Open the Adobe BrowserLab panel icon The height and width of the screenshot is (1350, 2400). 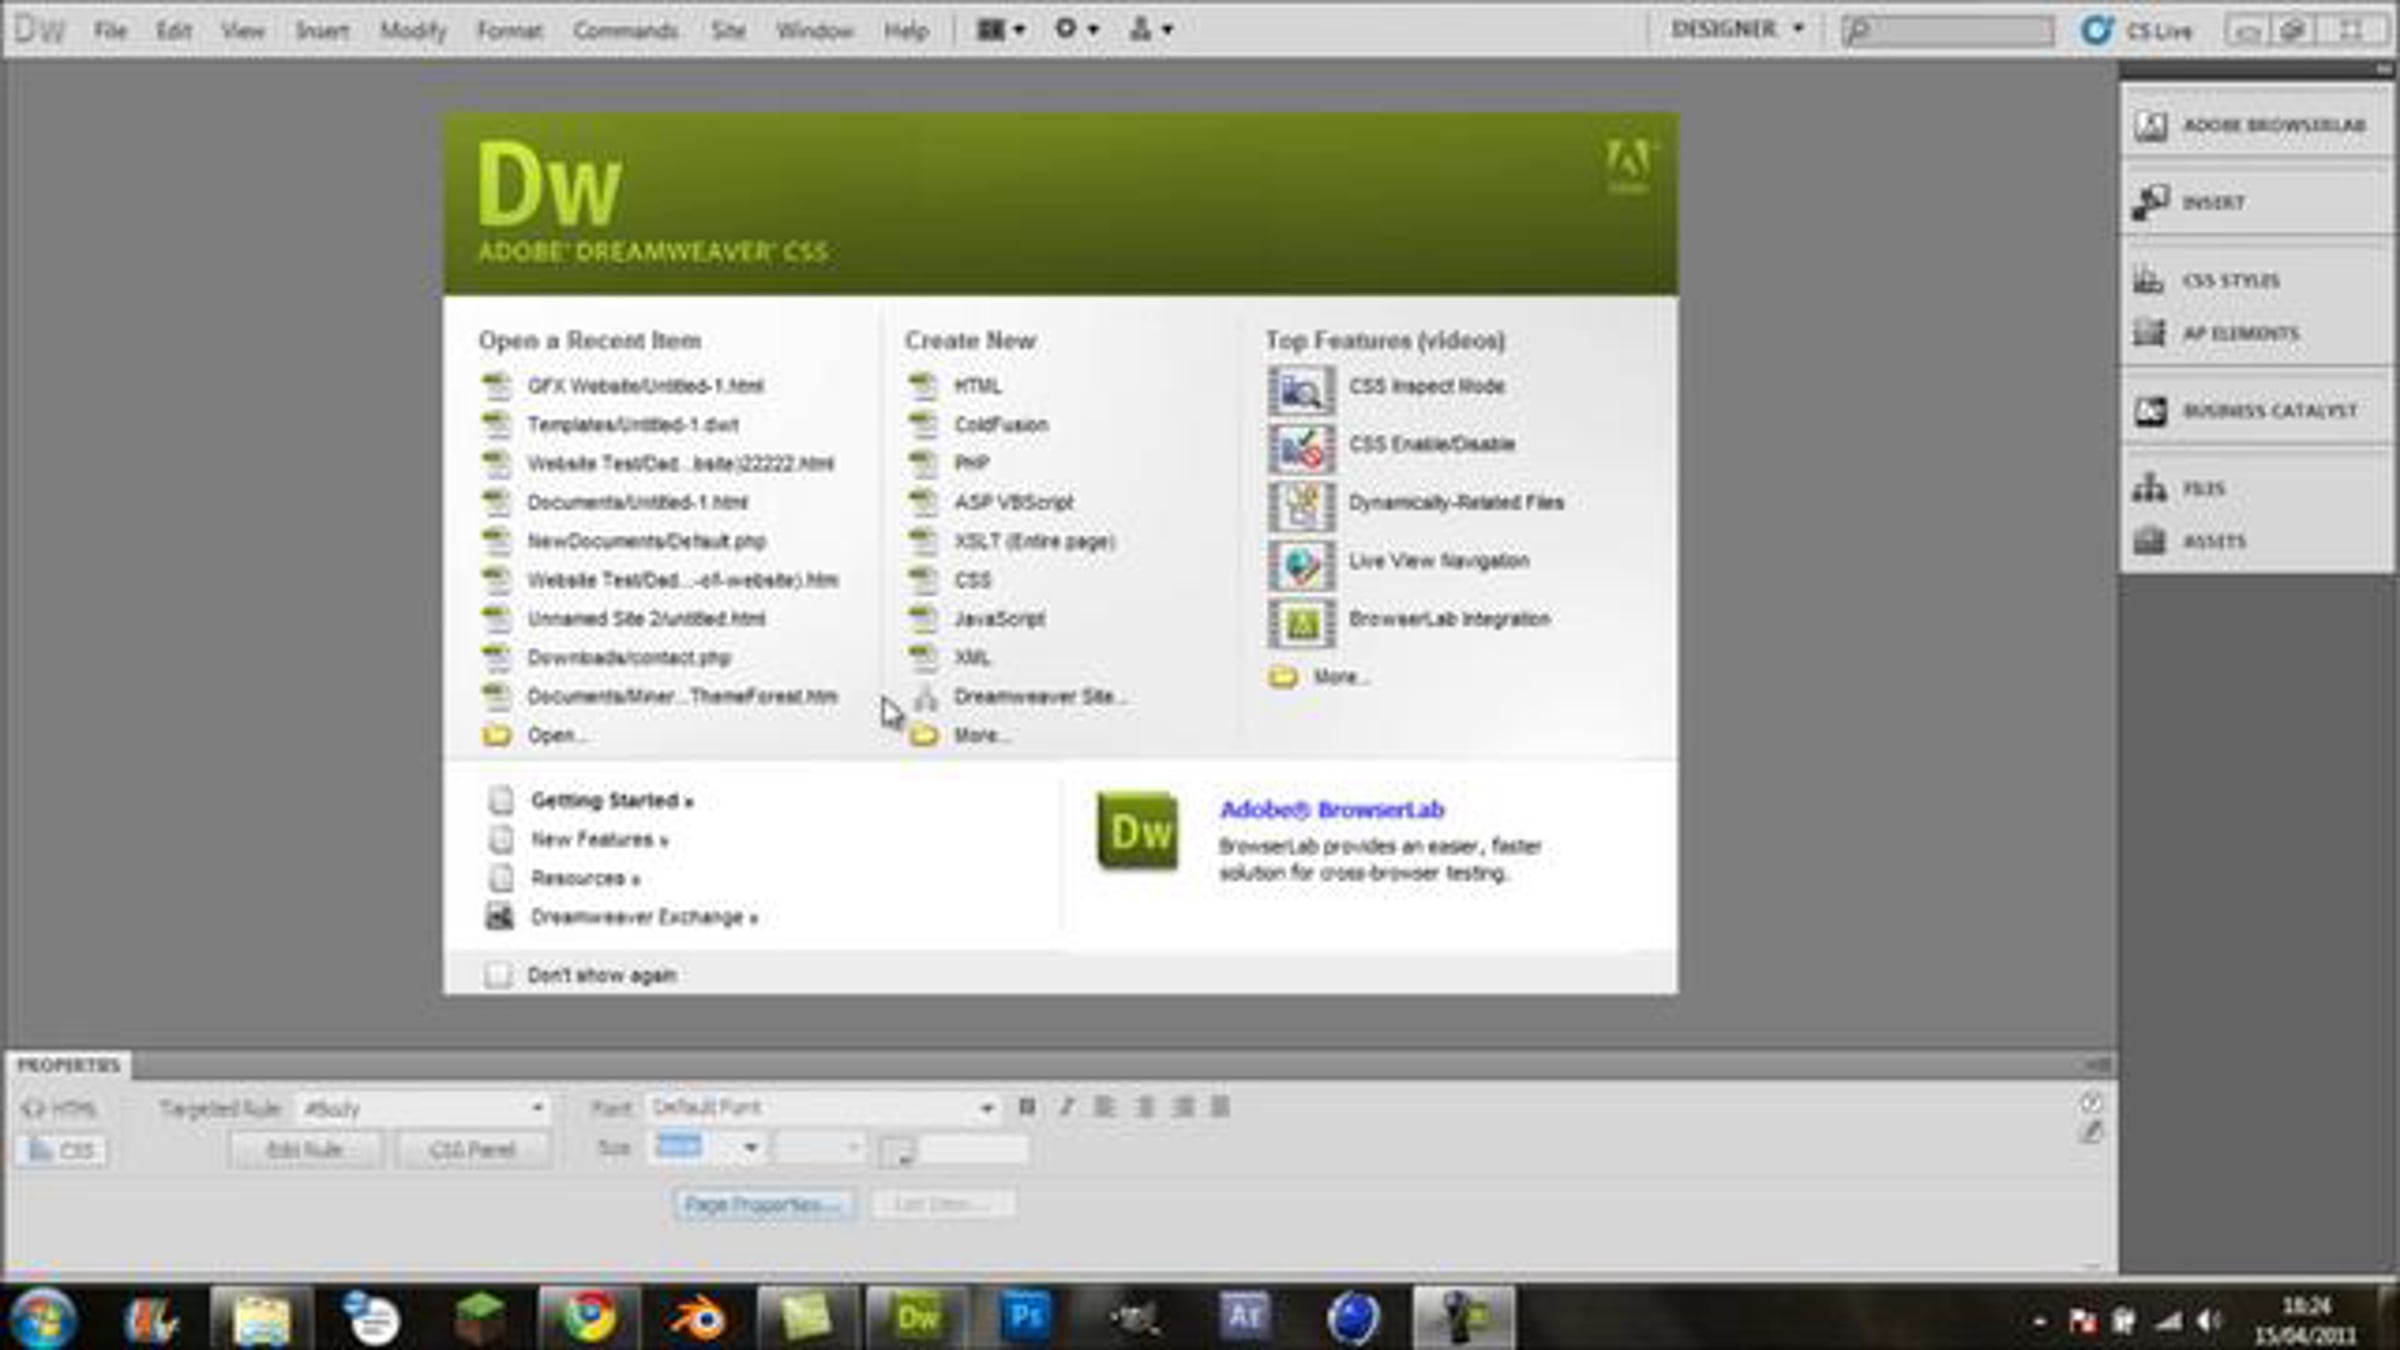(x=2150, y=126)
